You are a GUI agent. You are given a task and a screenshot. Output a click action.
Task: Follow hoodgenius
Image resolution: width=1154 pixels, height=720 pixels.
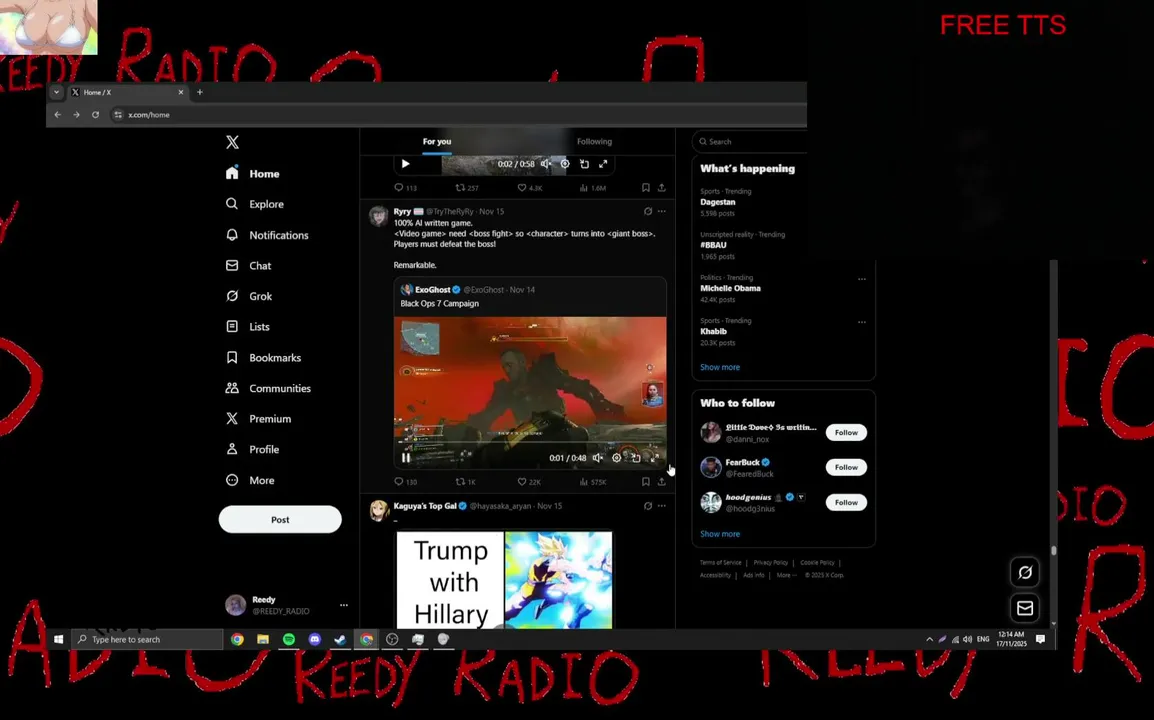pos(846,502)
